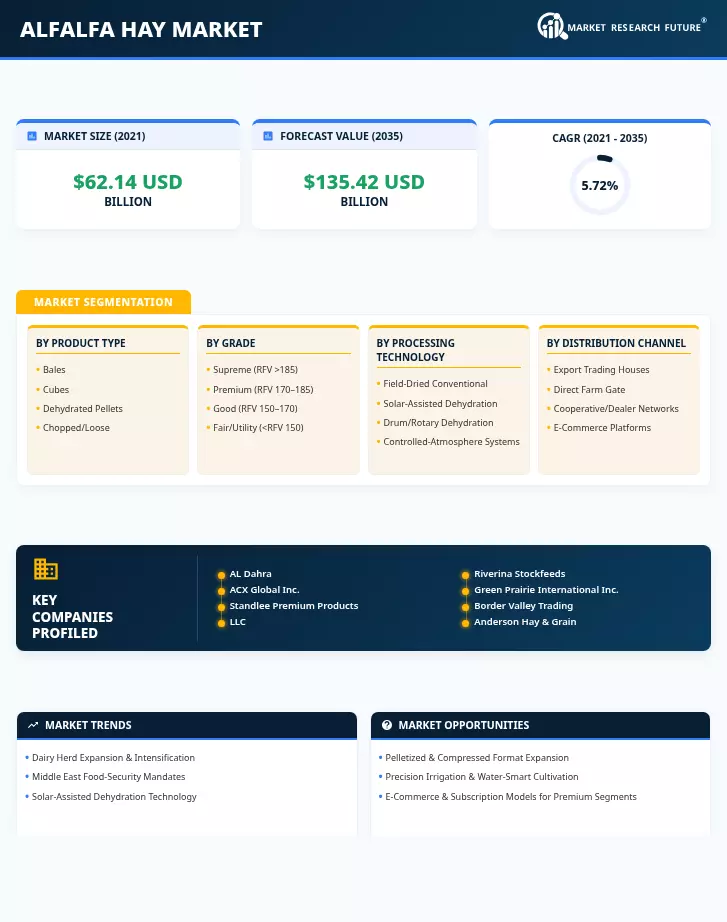Image resolution: width=727 pixels, height=922 pixels.
Task: Click the trend line icon beside Market Trends
Action: pos(33,725)
